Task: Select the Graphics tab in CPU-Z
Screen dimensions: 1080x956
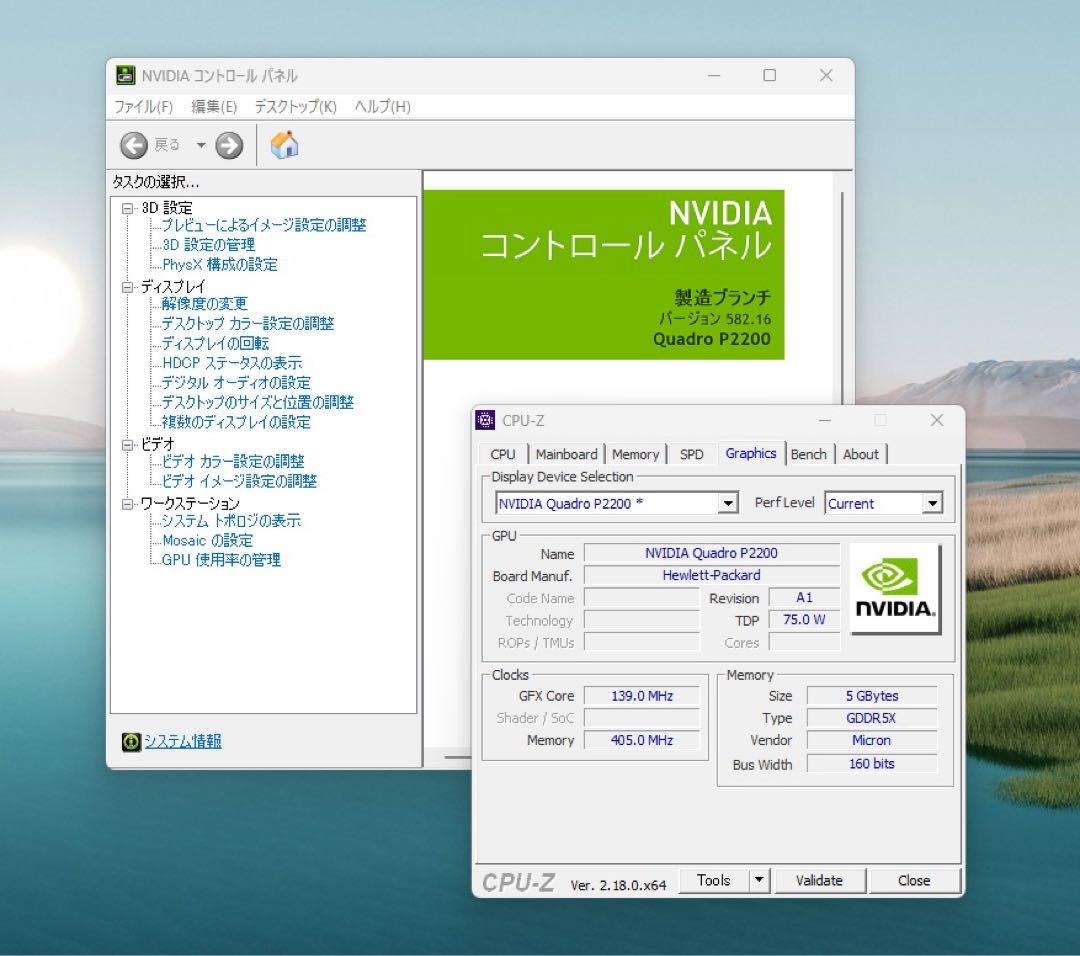Action: pyautogui.click(x=751, y=453)
